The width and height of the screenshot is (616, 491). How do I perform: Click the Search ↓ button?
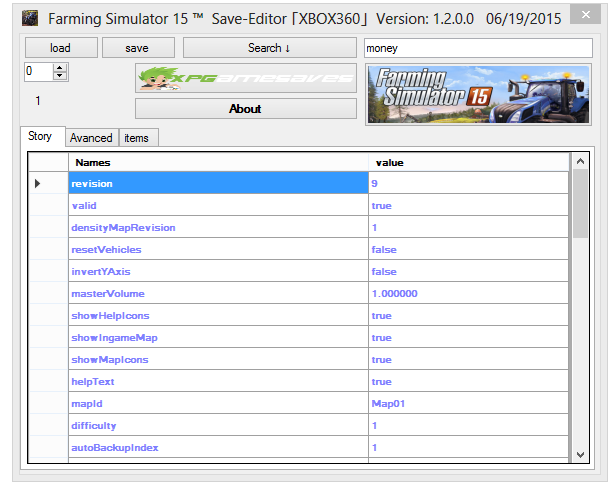tap(269, 48)
